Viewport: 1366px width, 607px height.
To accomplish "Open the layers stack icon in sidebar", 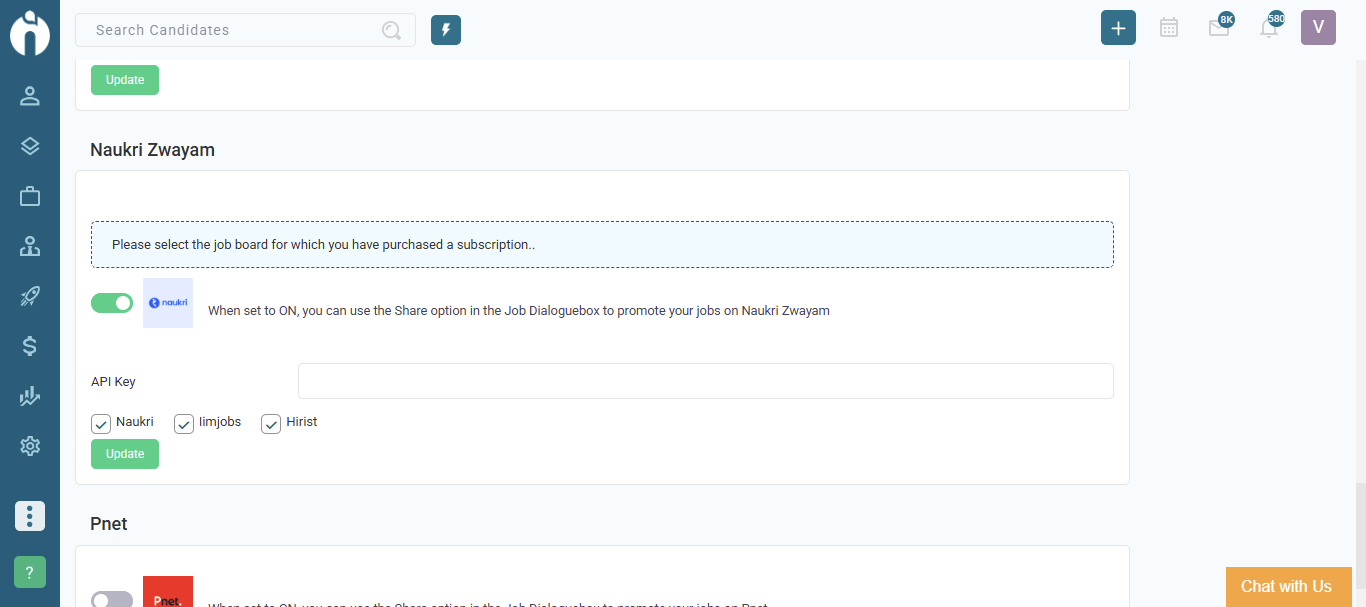I will coord(30,146).
